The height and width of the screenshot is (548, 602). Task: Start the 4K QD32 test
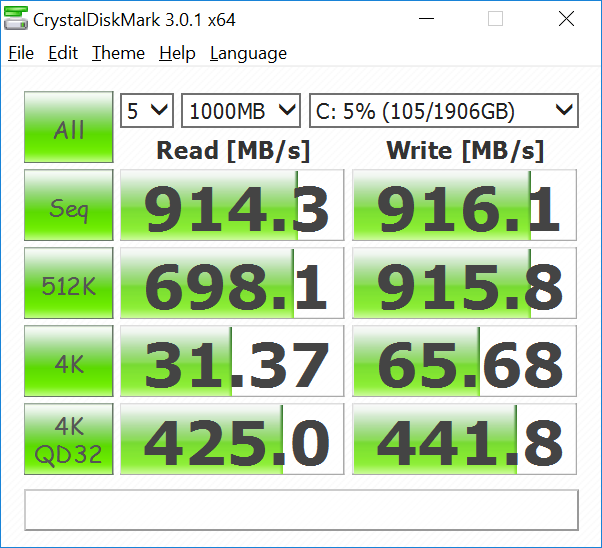tap(69, 439)
